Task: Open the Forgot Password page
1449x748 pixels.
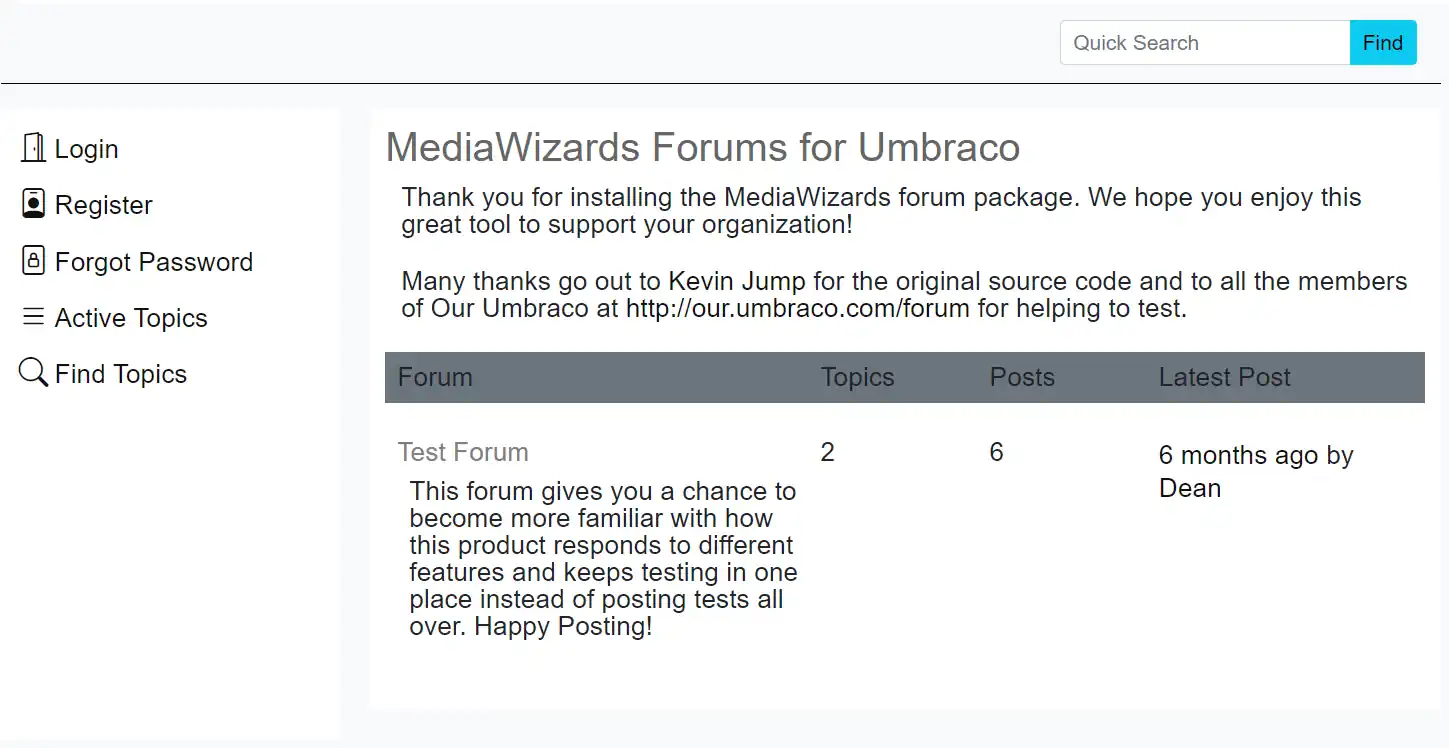Action: point(154,261)
